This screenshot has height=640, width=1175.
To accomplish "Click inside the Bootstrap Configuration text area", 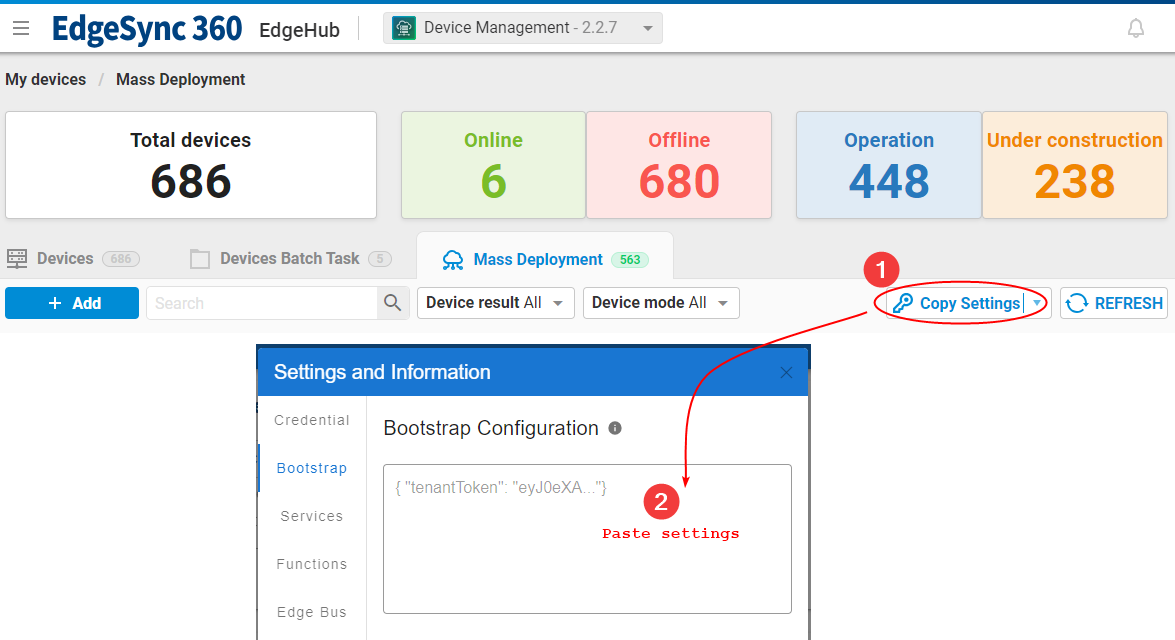I will tap(587, 539).
